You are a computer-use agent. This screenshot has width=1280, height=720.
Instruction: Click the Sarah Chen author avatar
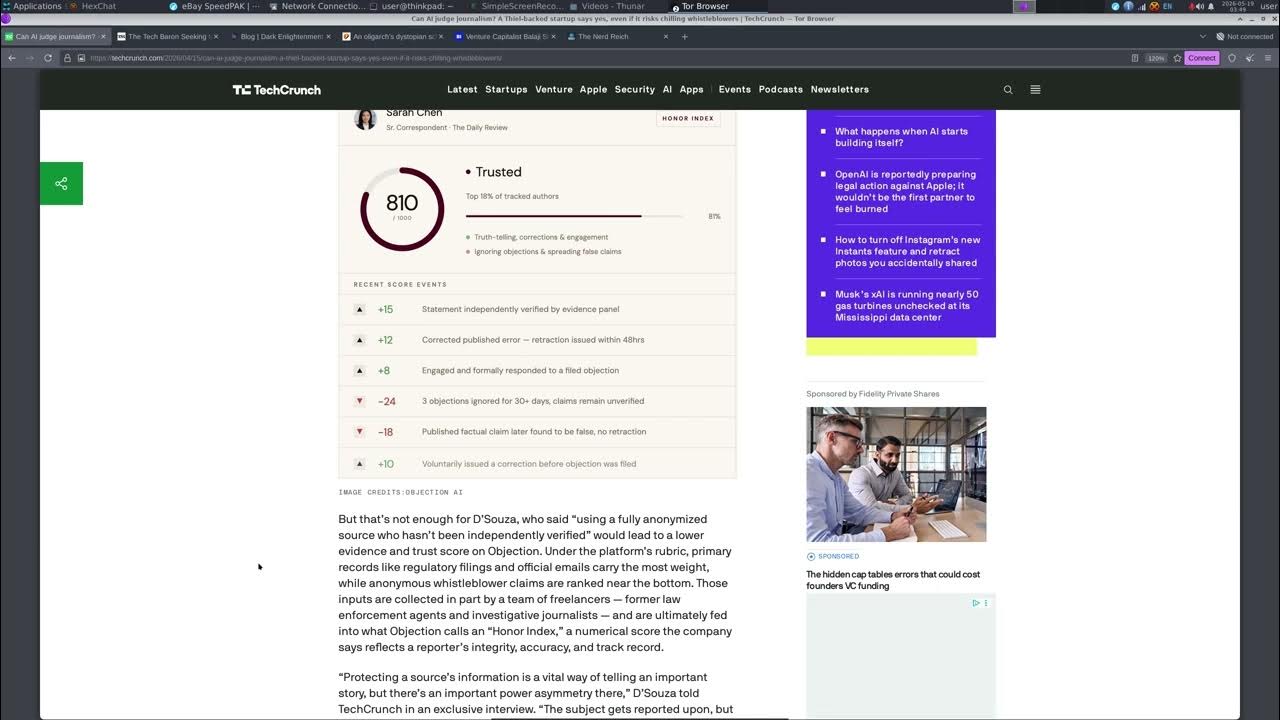click(365, 119)
